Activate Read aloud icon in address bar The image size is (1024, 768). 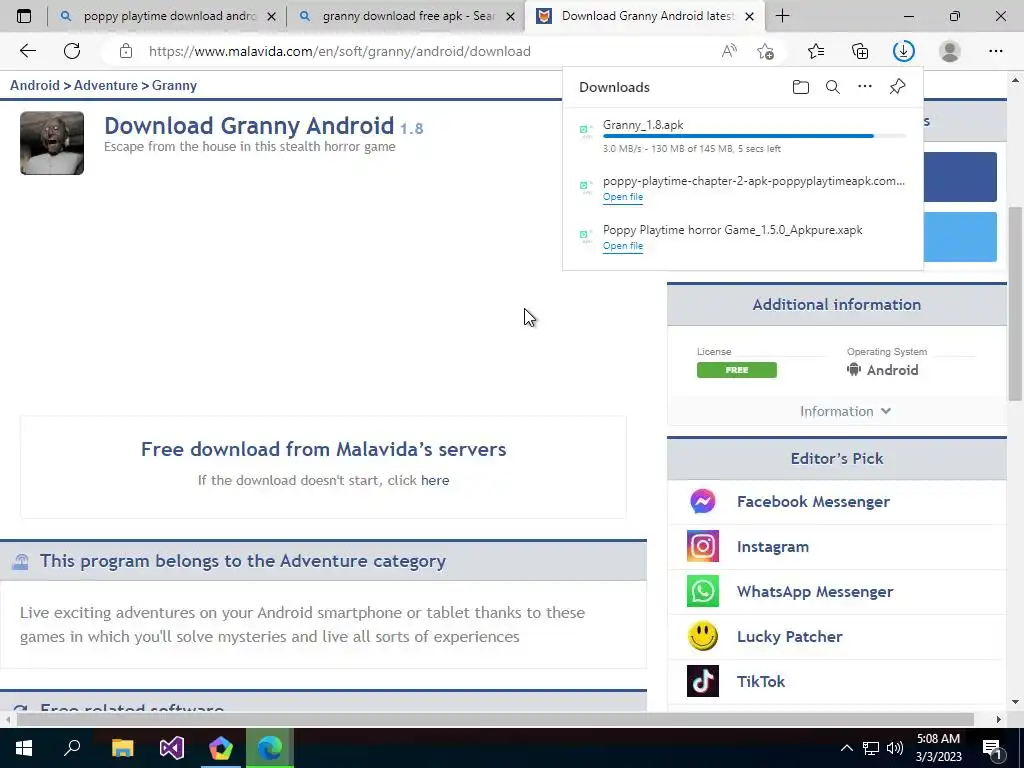(729, 51)
